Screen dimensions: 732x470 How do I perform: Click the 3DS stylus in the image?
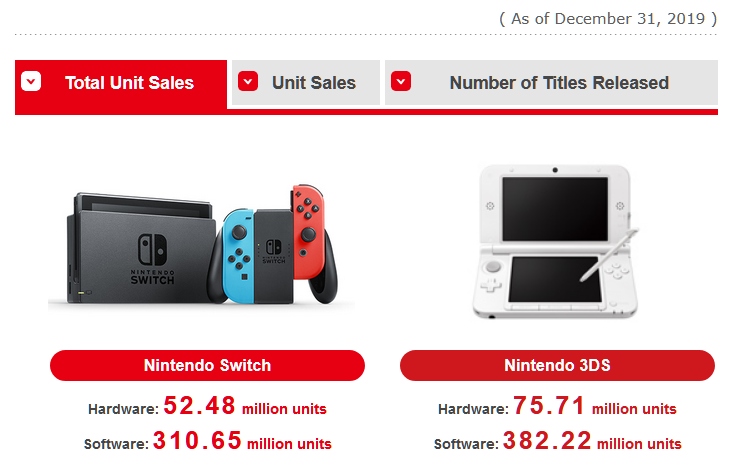click(x=609, y=255)
